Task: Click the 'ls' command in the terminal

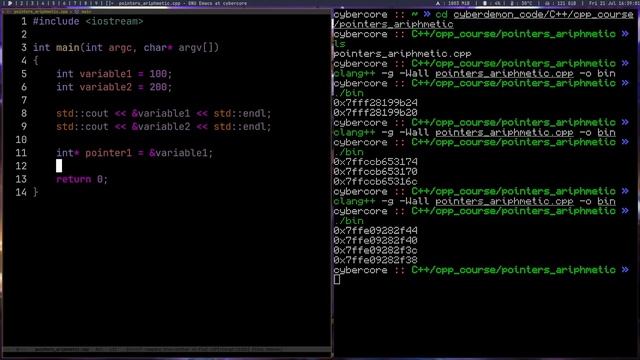Action: click(340, 44)
